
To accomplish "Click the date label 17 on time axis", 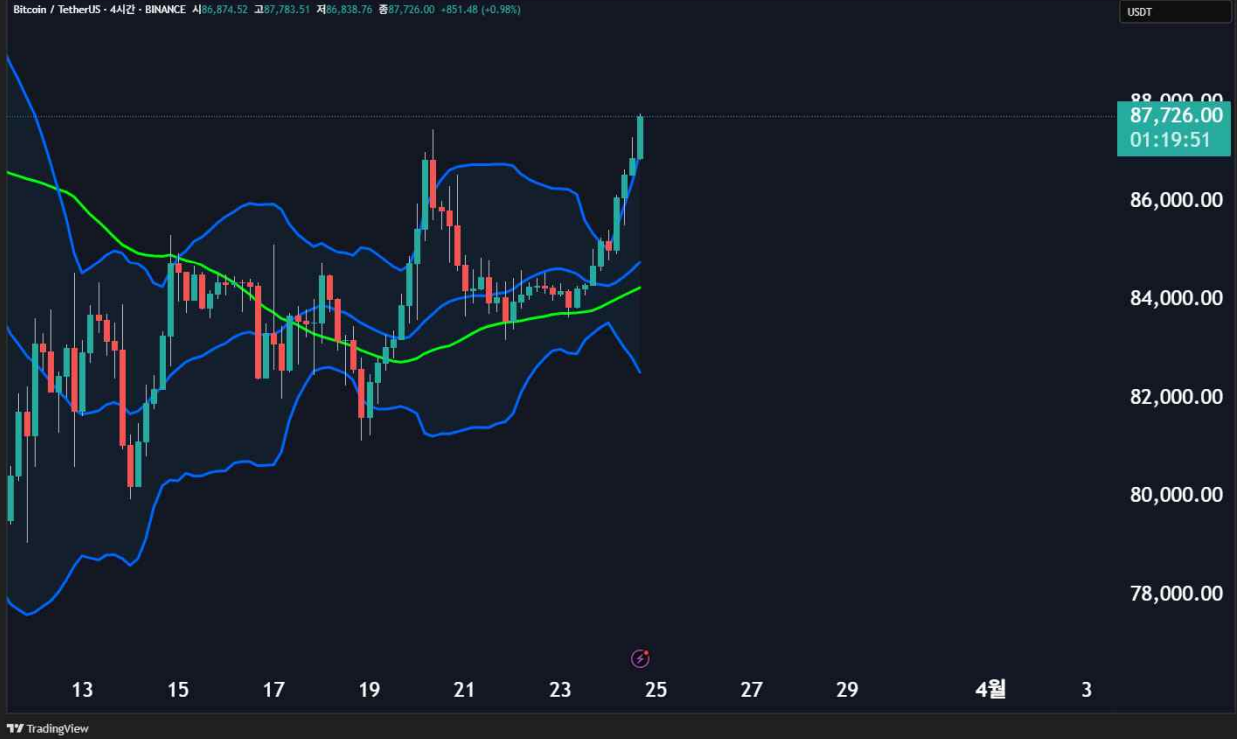I will (x=273, y=690).
